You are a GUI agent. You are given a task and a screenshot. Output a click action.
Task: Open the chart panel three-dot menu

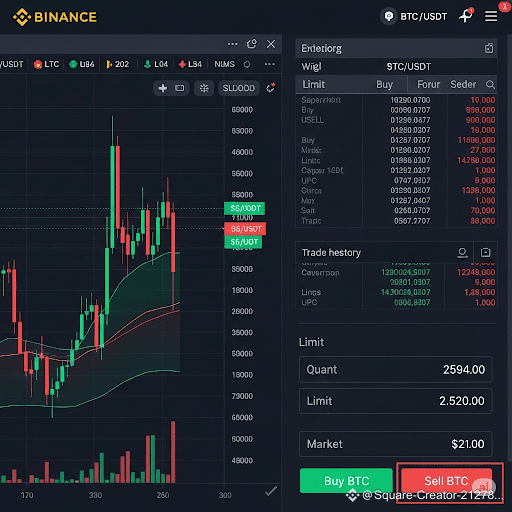[x=232, y=44]
